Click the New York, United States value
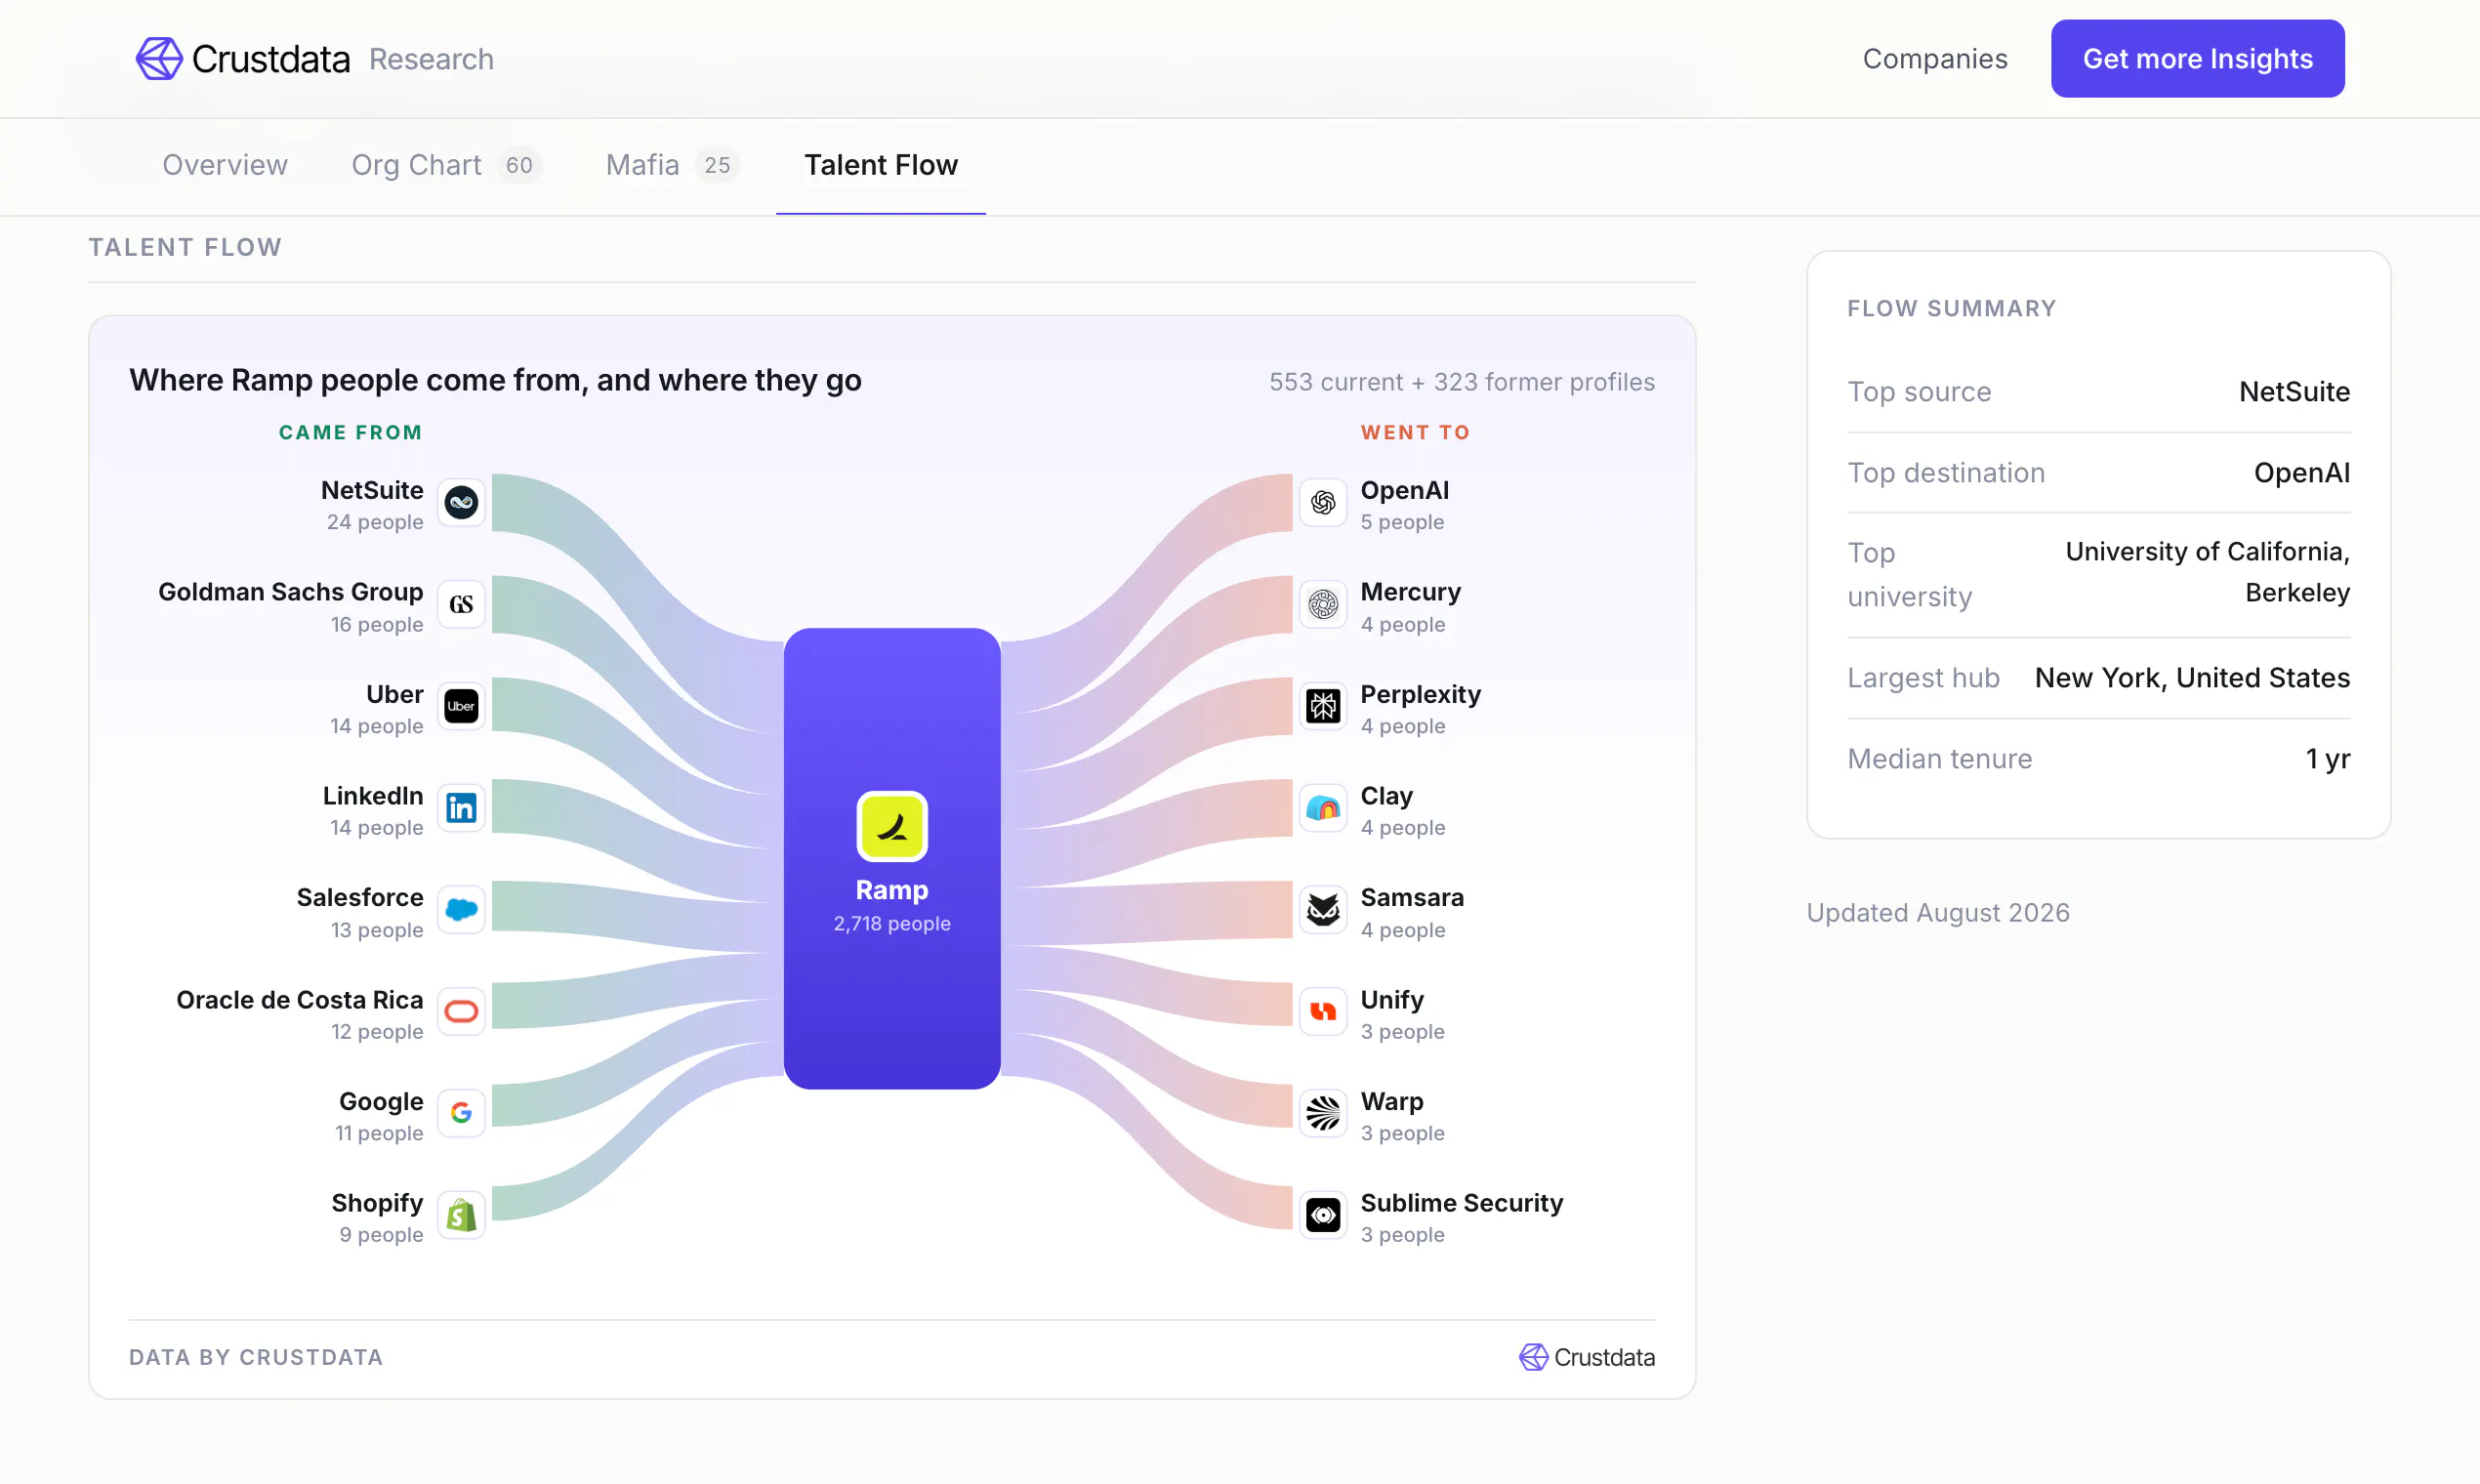2480x1484 pixels. tap(2192, 678)
